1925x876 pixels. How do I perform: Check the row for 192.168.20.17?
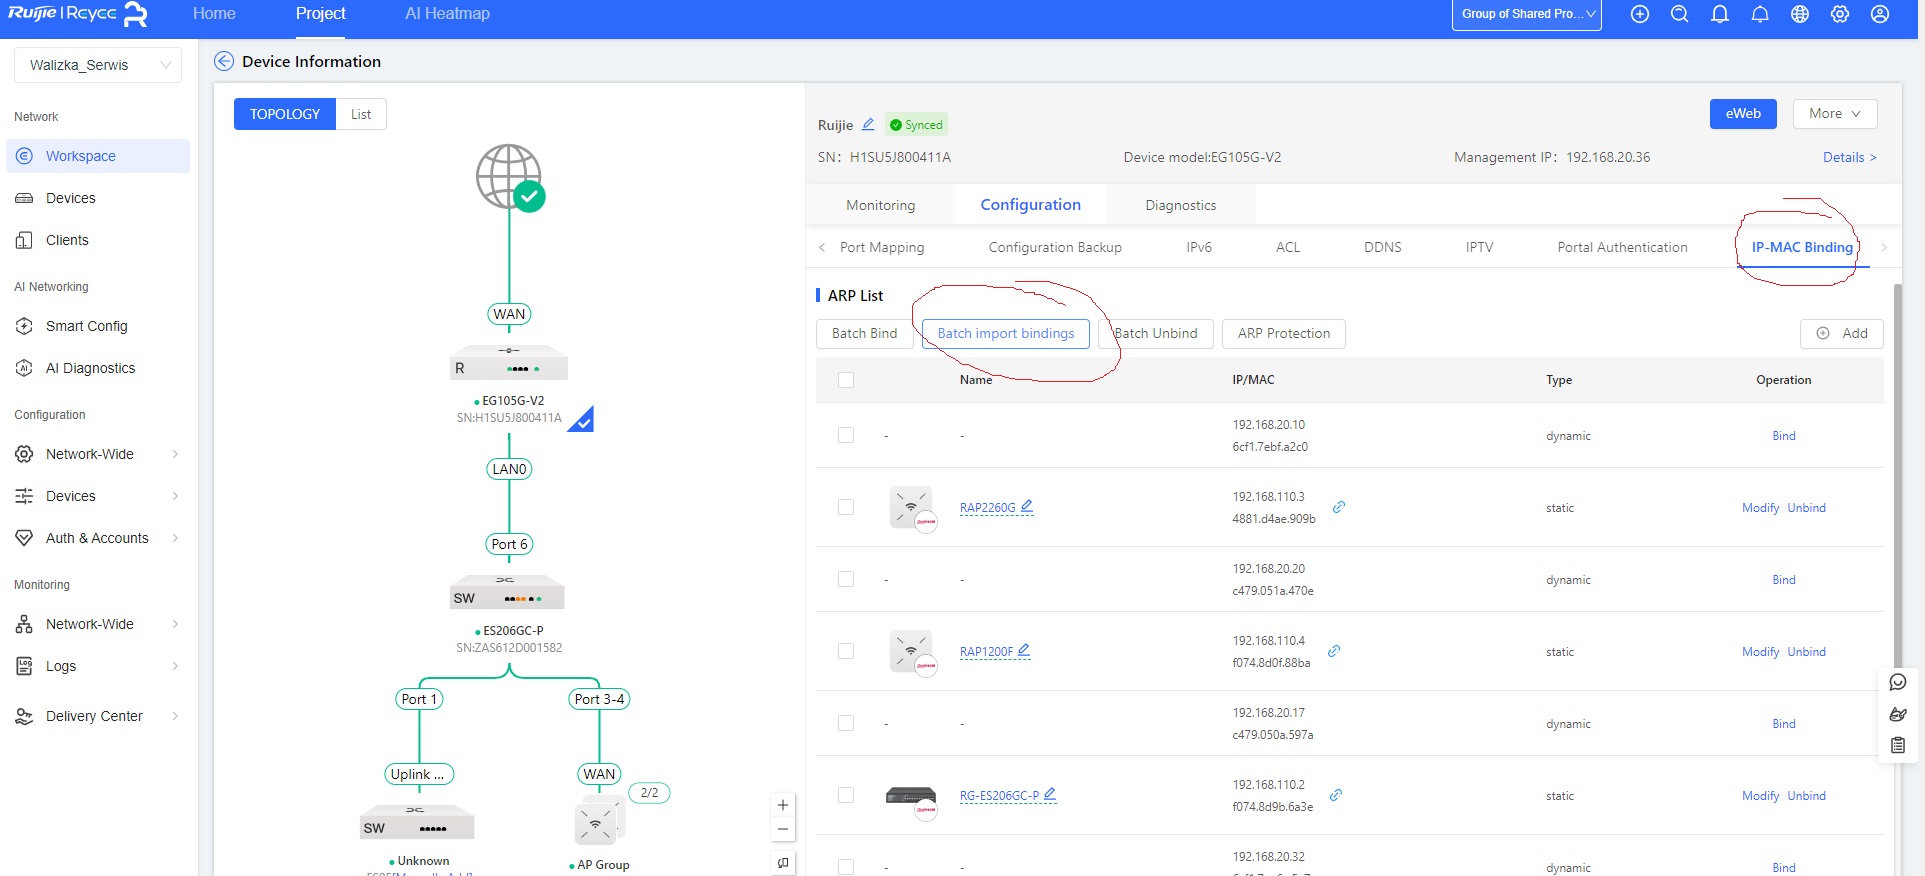pos(846,723)
